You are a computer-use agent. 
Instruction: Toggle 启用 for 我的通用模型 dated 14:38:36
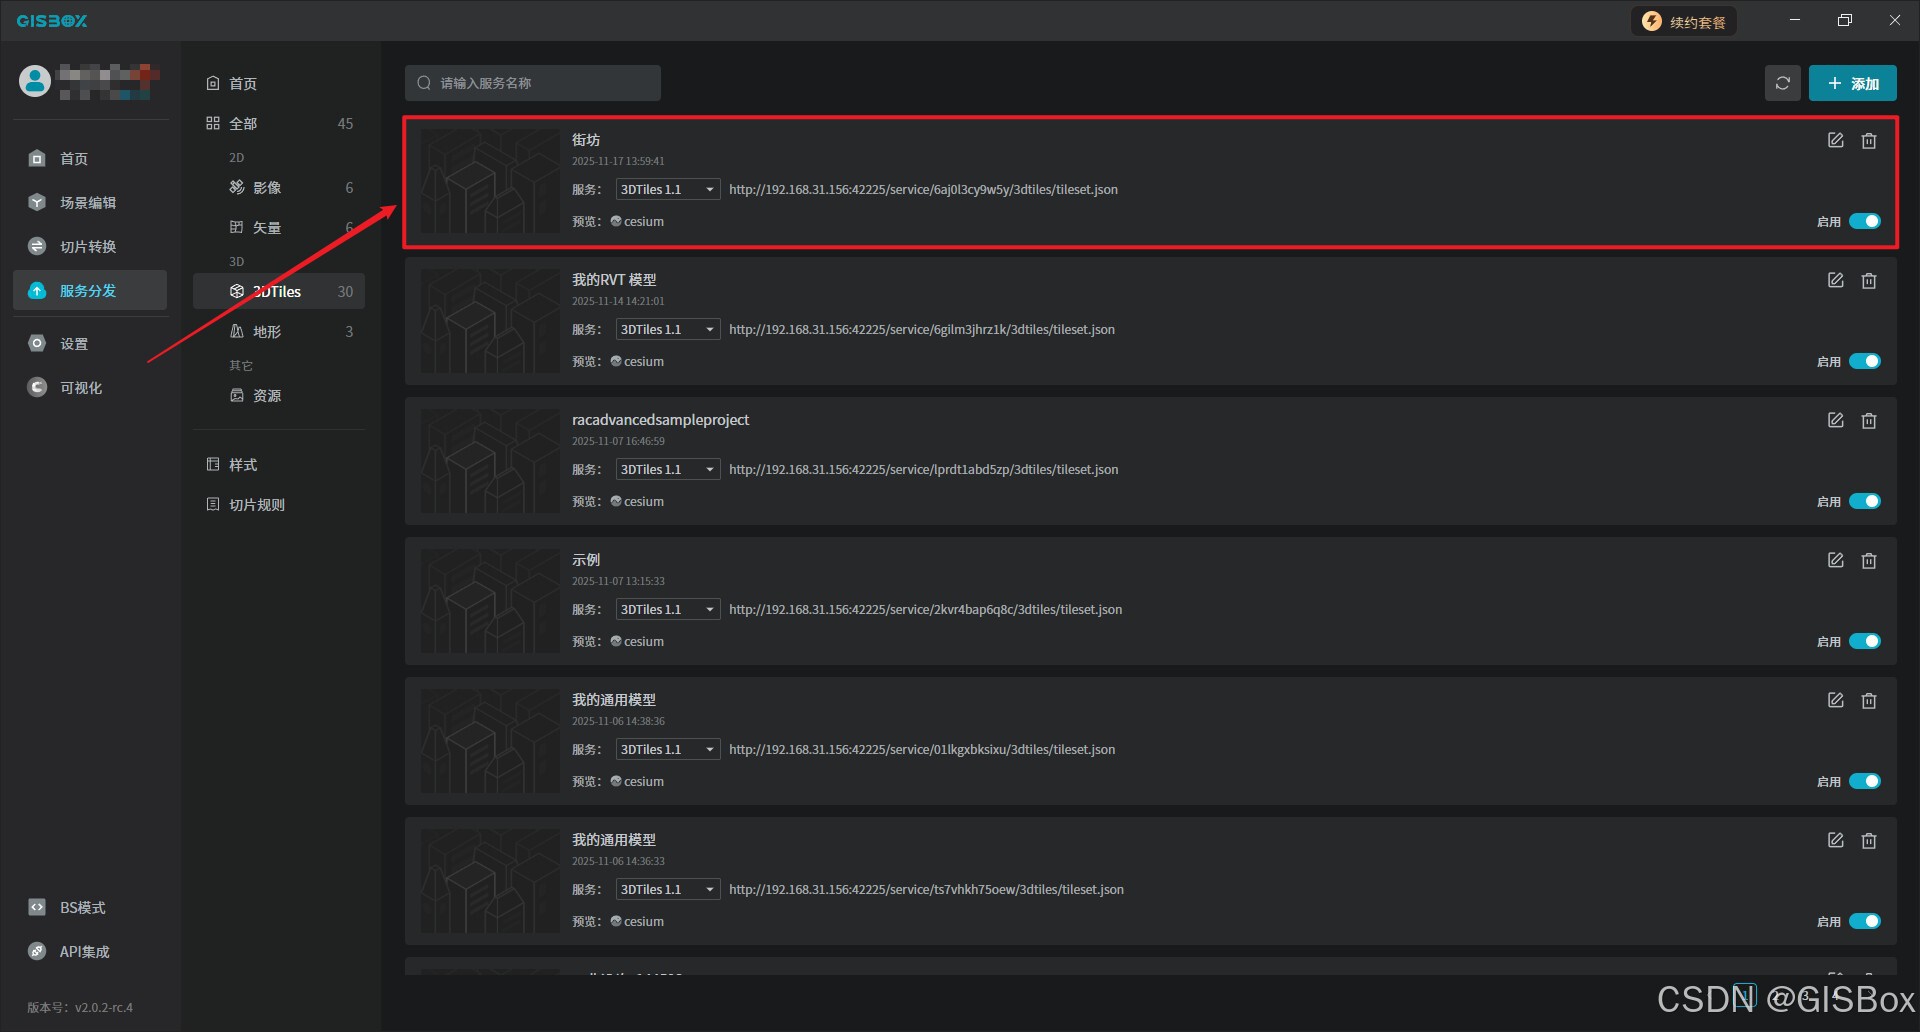tap(1864, 781)
